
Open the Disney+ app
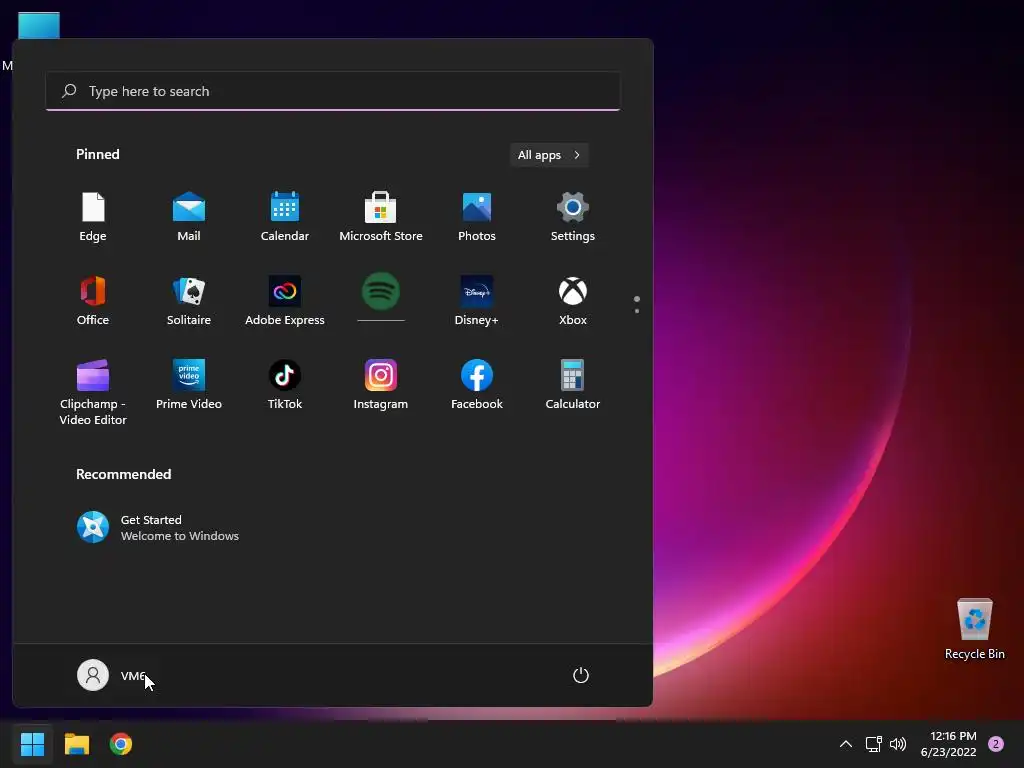477,300
